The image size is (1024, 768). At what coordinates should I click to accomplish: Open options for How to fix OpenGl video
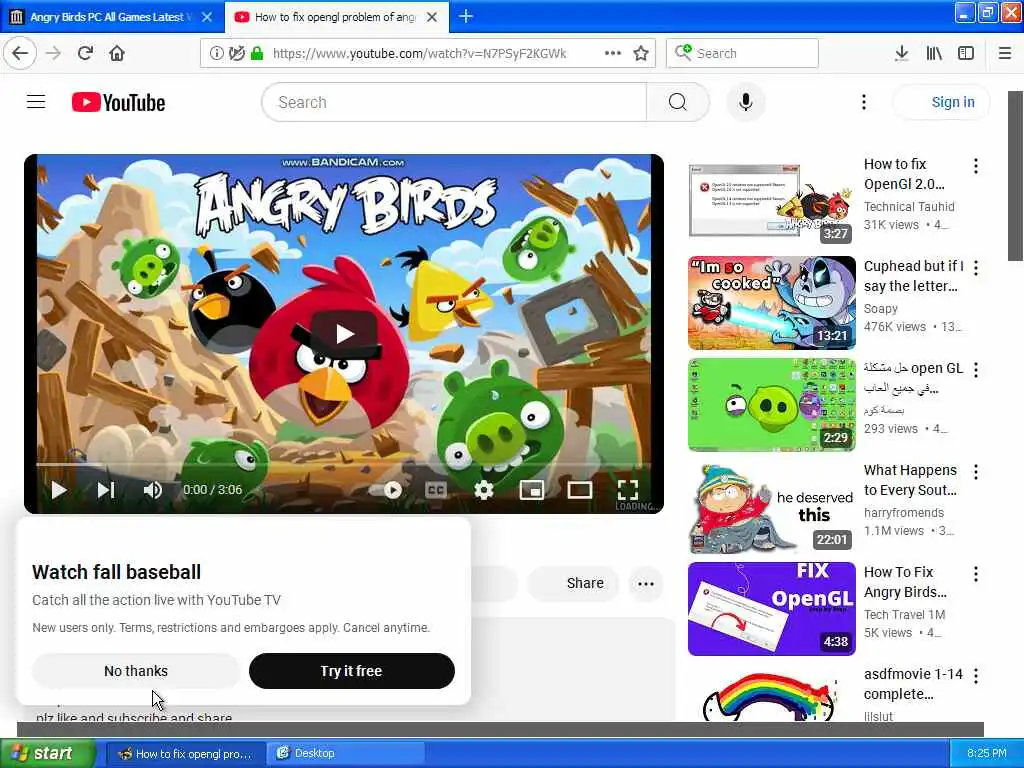(x=976, y=166)
